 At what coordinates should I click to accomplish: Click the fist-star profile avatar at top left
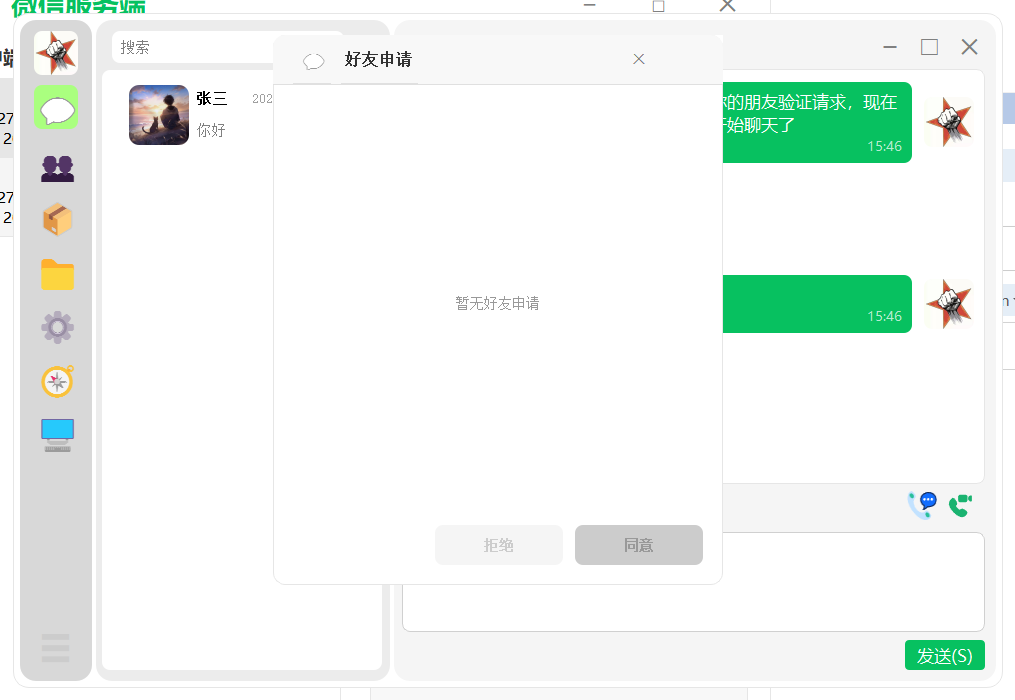click(x=55, y=52)
